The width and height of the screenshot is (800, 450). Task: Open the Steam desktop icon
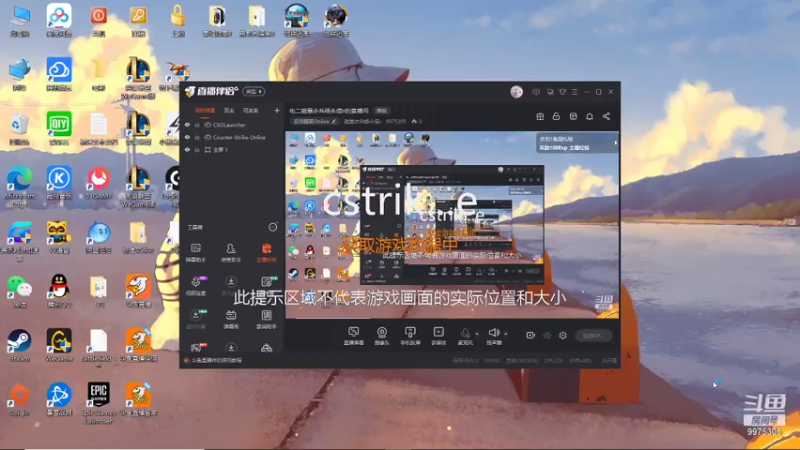tap(19, 345)
